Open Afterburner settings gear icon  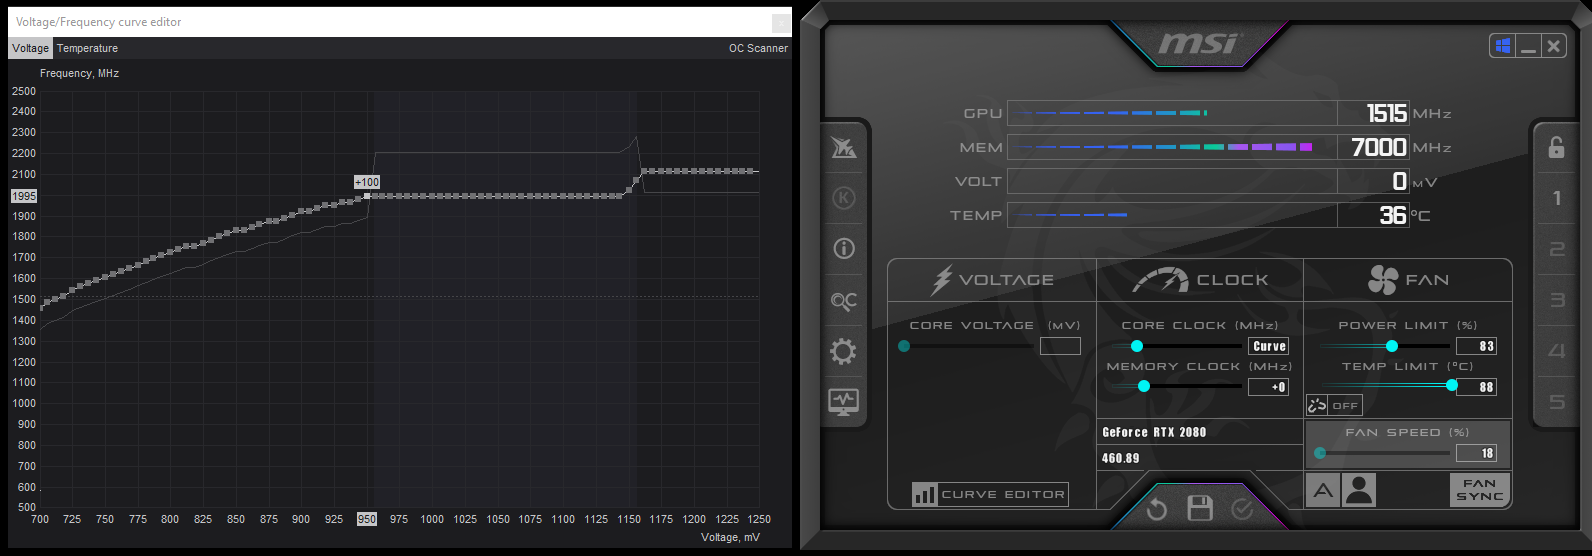coord(843,351)
